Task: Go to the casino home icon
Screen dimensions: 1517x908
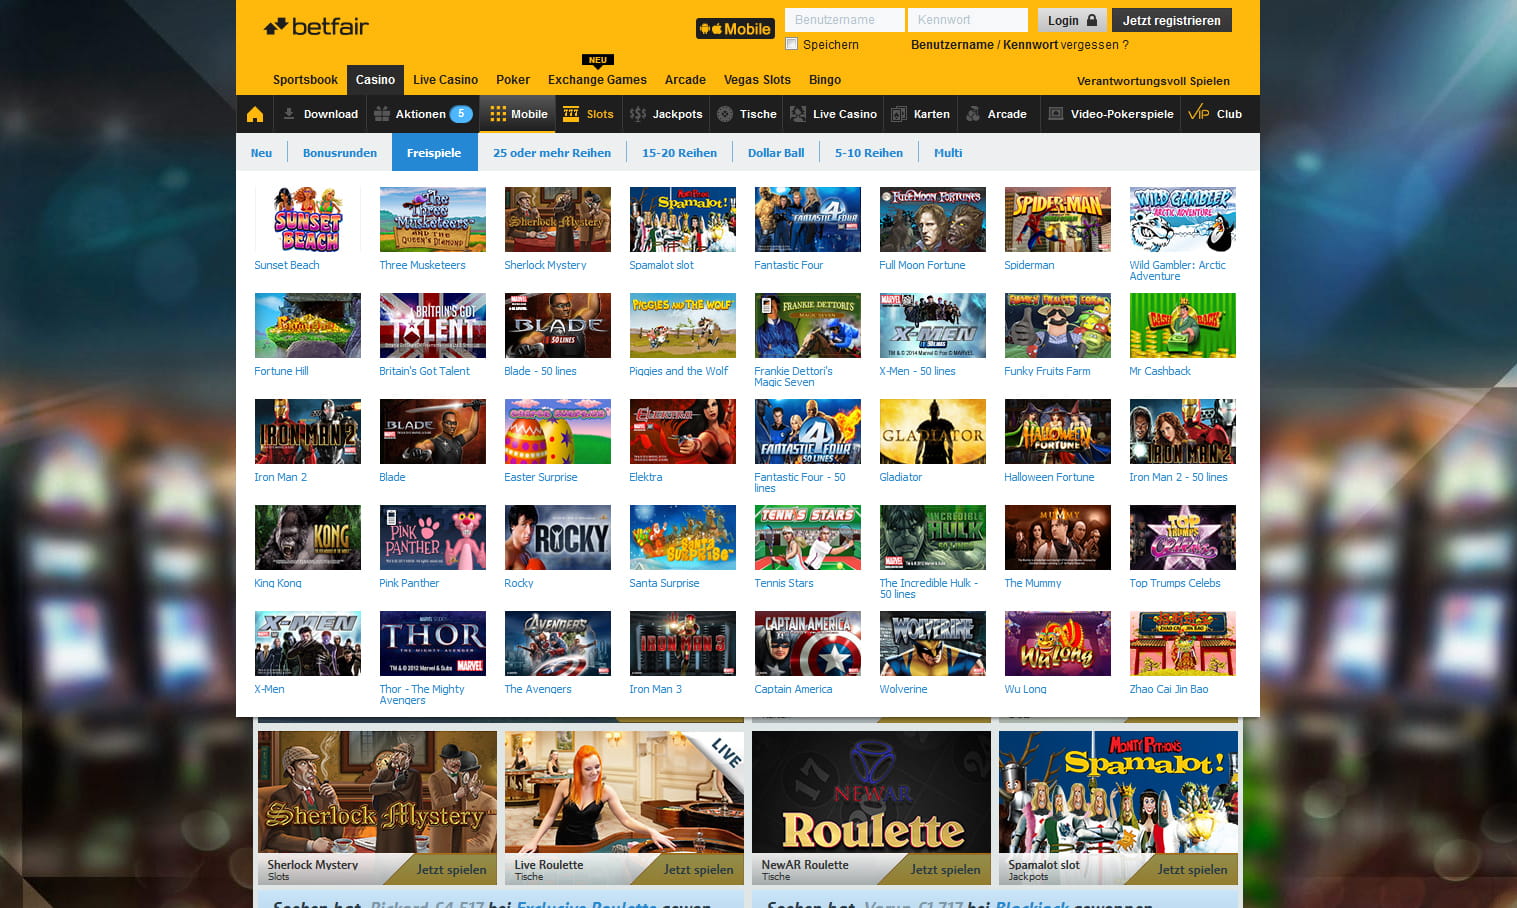Action: [255, 114]
